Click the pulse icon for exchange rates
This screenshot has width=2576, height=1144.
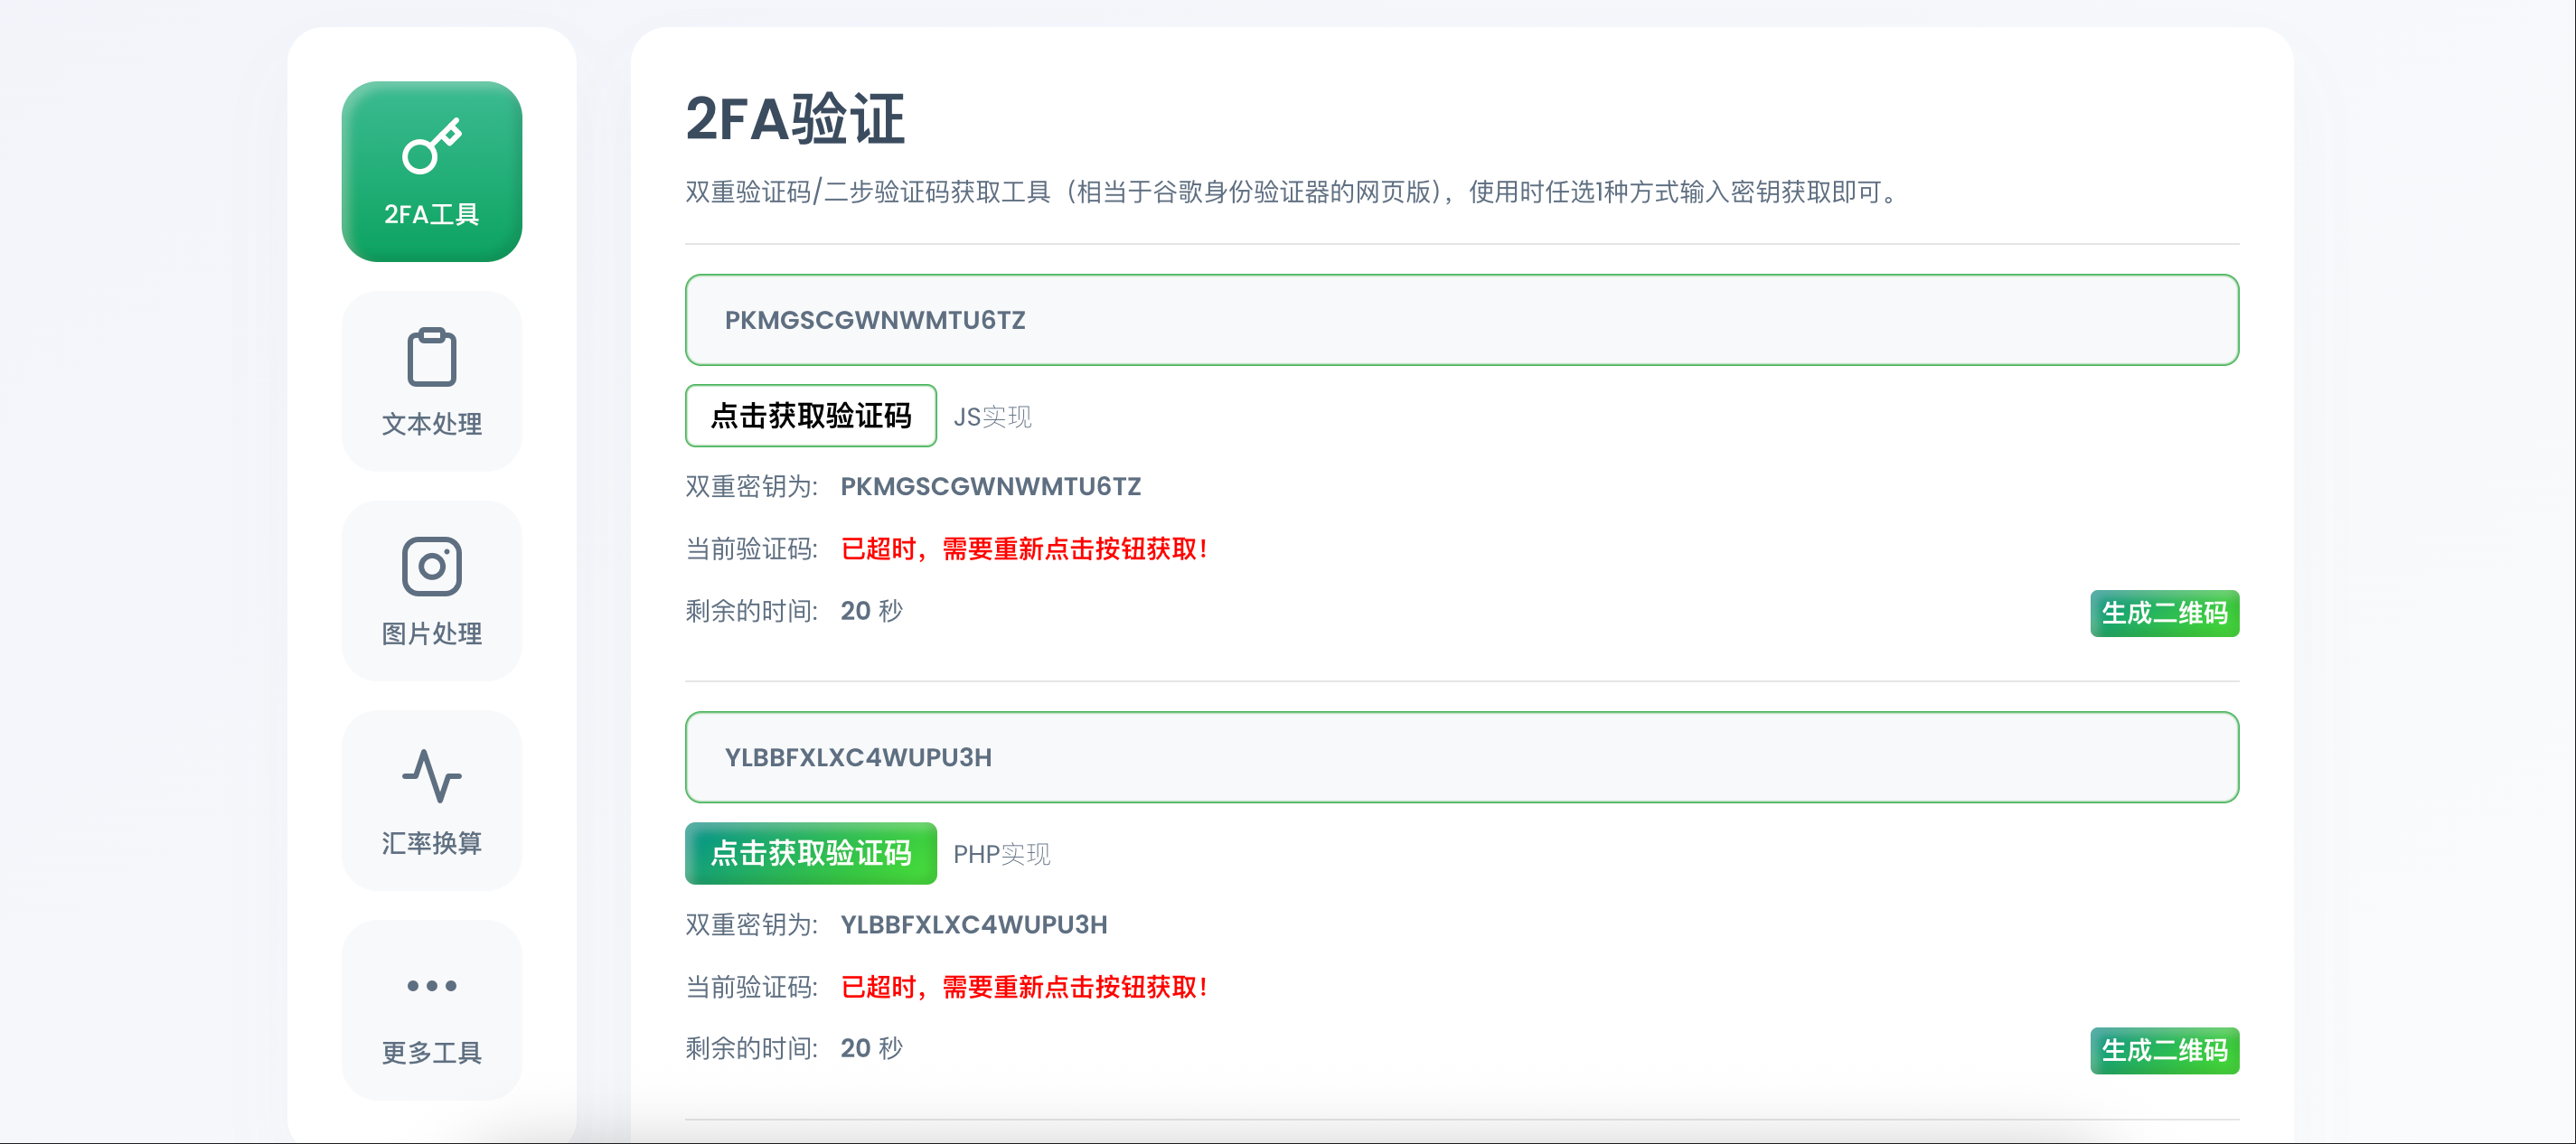point(431,775)
